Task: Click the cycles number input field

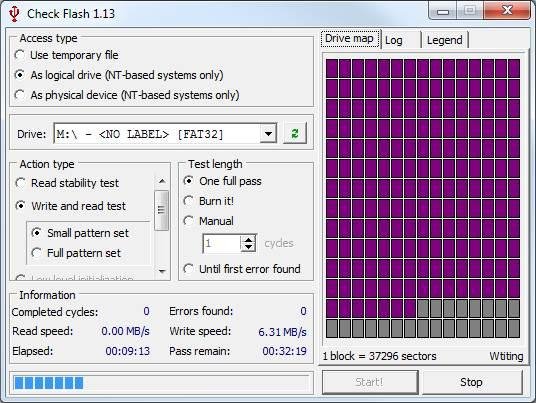Action: click(x=222, y=243)
